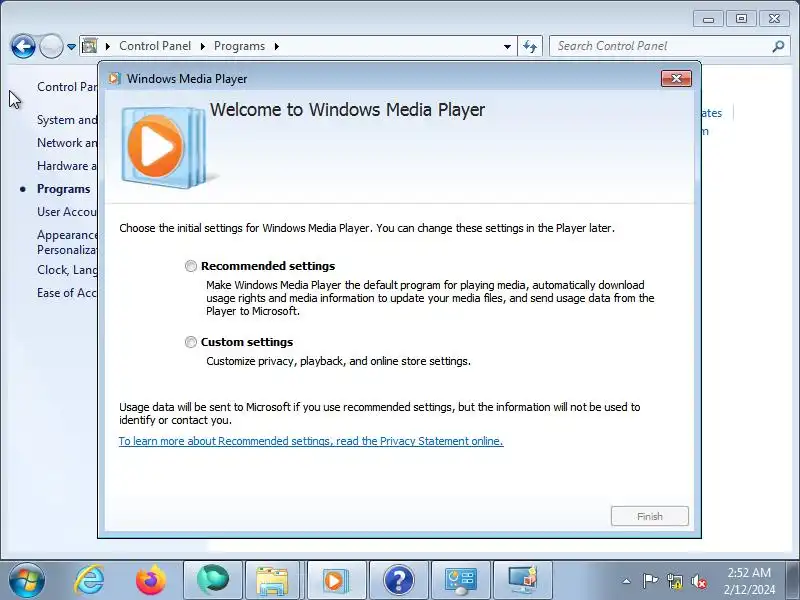Open the Privacy Statement online link
Viewport: 800px width, 600px height.
(x=311, y=441)
